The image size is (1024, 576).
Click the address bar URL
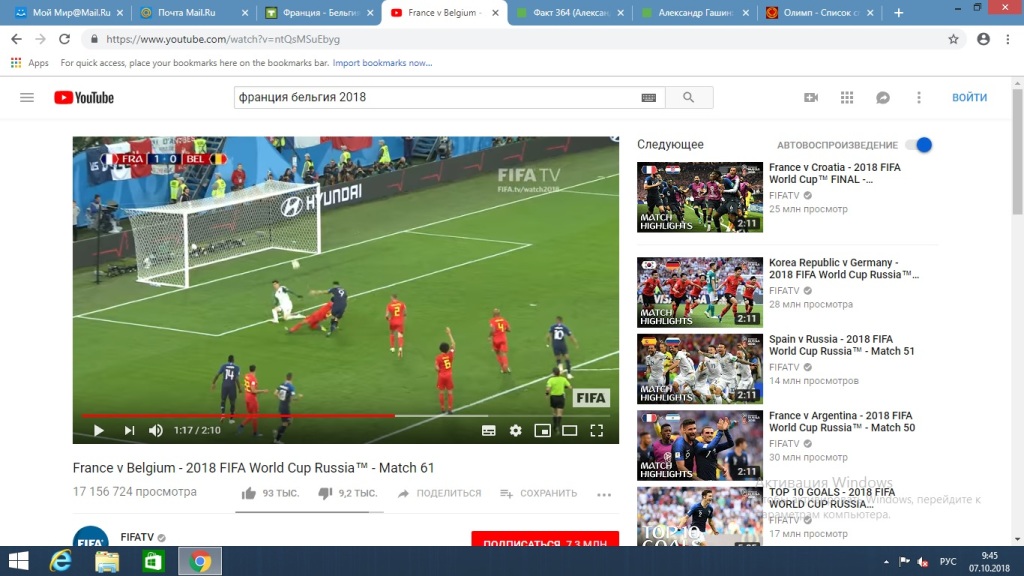(x=223, y=39)
